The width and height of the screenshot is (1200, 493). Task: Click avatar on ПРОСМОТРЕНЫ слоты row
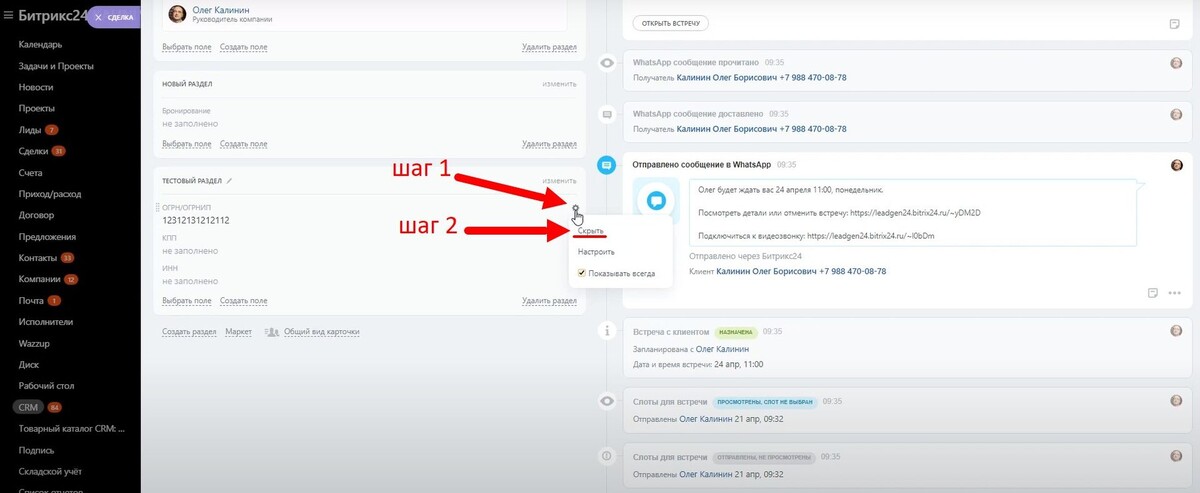coord(1176,401)
